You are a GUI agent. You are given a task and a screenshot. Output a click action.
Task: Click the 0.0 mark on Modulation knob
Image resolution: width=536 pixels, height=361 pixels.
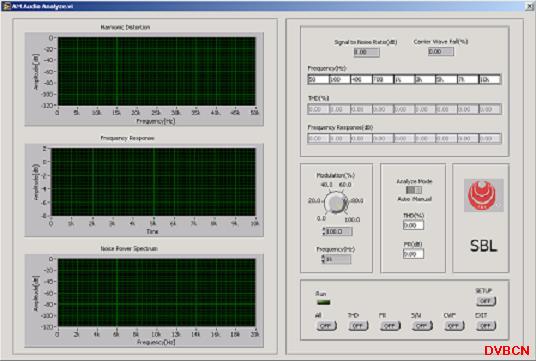[321, 218]
